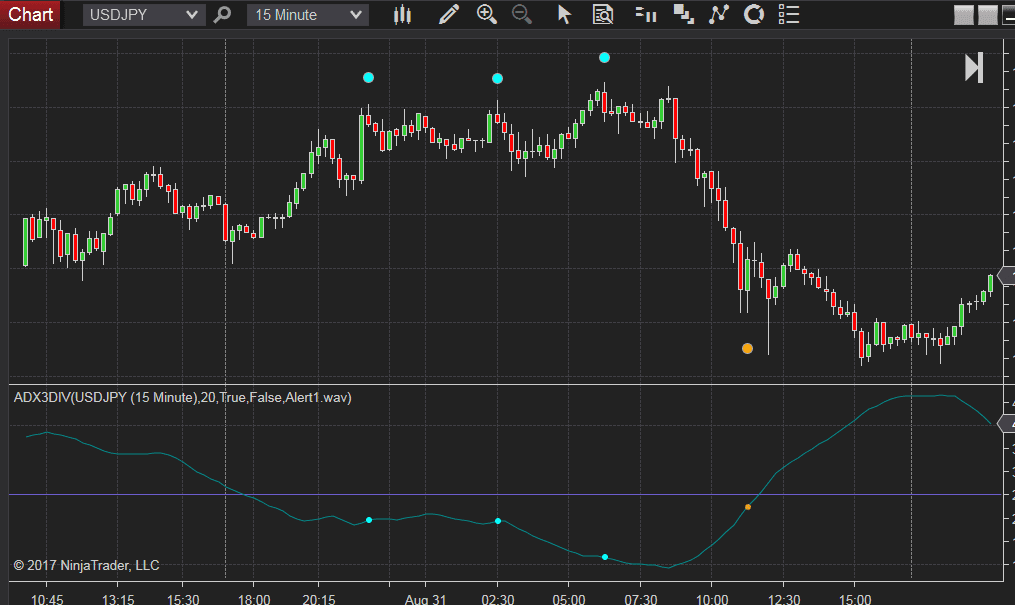Click the price markers toolbar icon
The width and height of the screenshot is (1015, 605).
point(643,14)
